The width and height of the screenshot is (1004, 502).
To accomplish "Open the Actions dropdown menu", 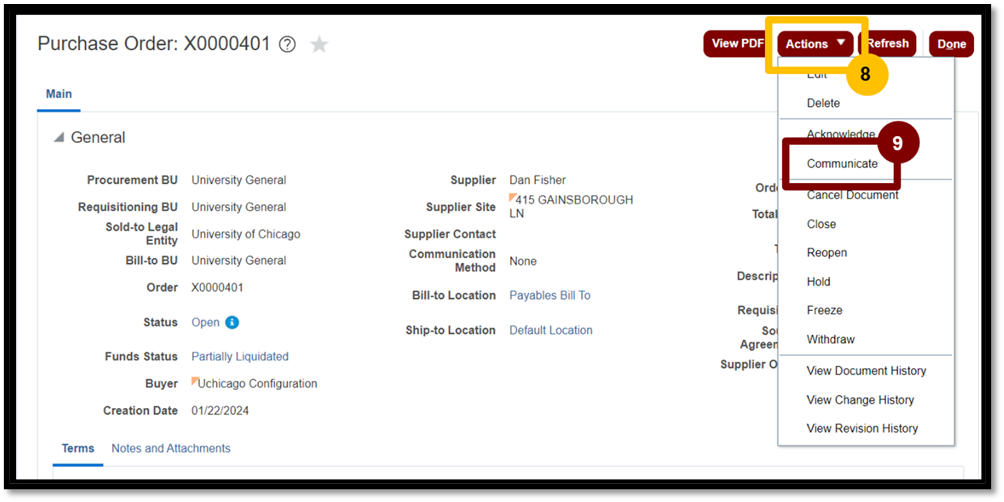I will [x=815, y=44].
